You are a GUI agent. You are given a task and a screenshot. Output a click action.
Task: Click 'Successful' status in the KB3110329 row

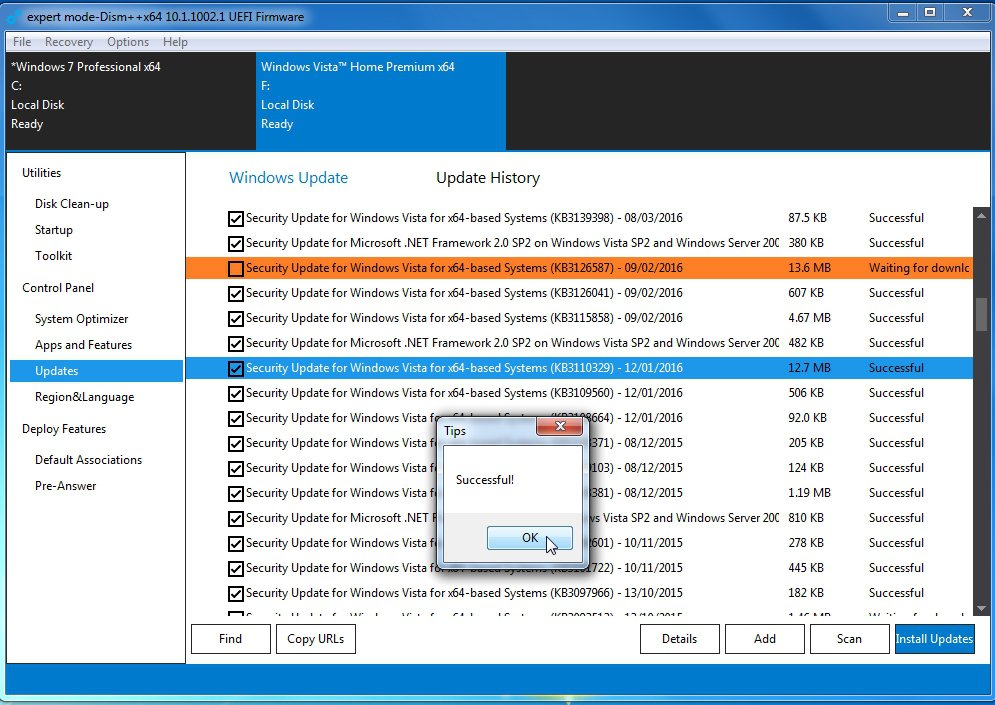(x=896, y=367)
